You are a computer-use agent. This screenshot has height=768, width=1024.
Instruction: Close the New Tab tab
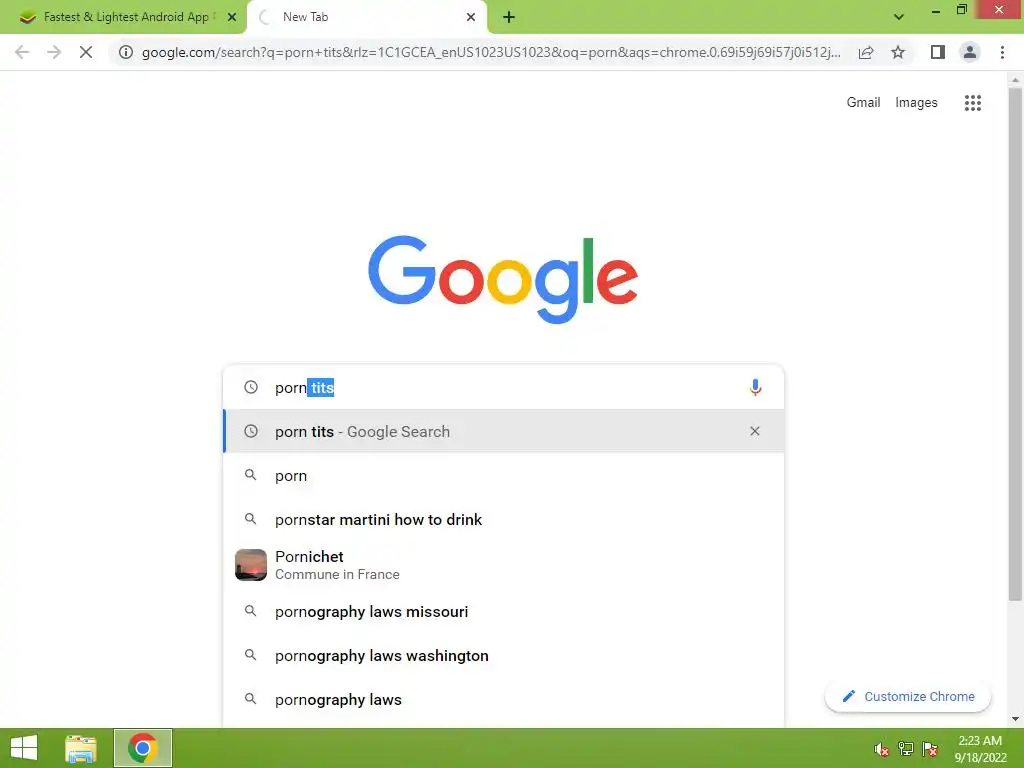point(471,17)
